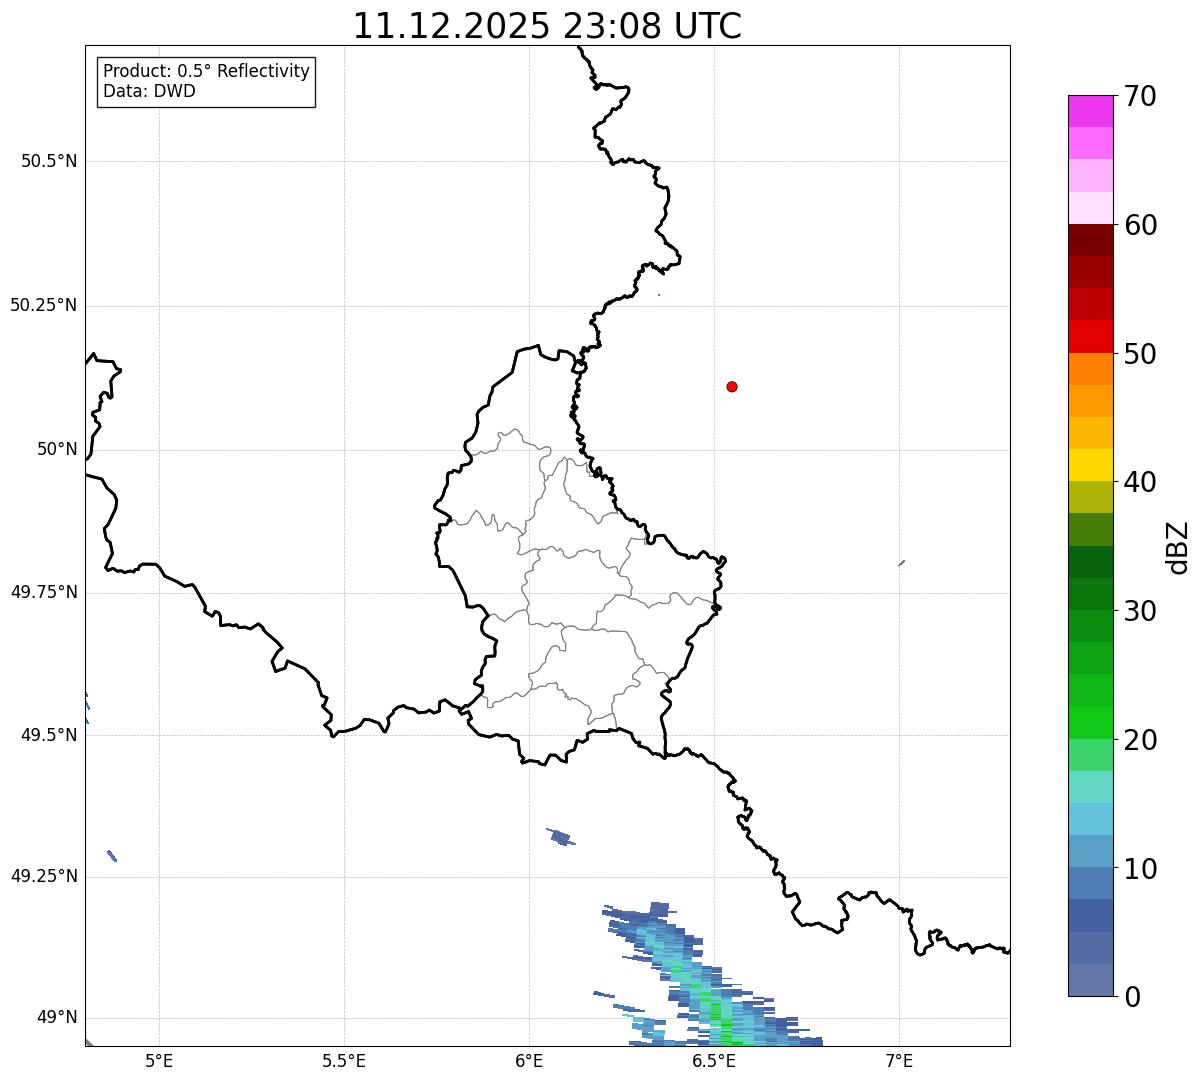Click the 49°N latitude label
Image resolution: width=1202 pixels, height=1081 pixels.
click(57, 1017)
